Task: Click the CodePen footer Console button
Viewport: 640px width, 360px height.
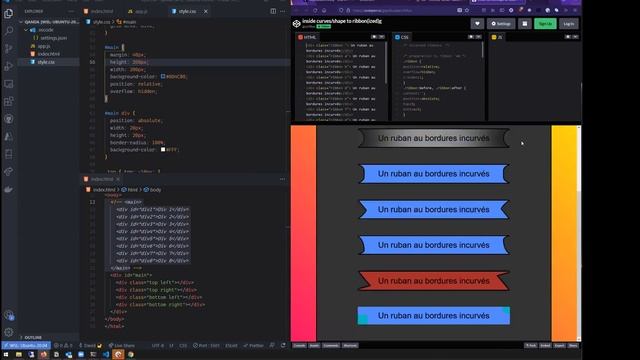Action: [x=299, y=346]
